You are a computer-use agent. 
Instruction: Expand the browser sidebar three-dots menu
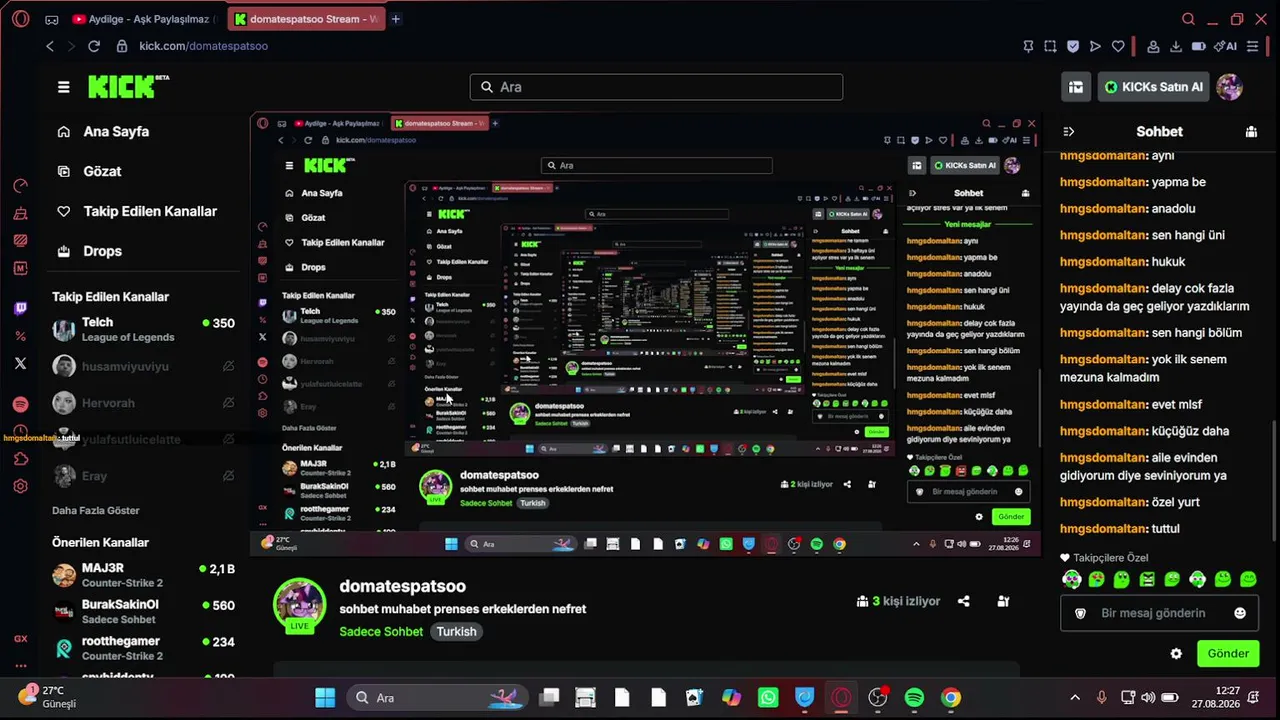pyautogui.click(x=21, y=665)
